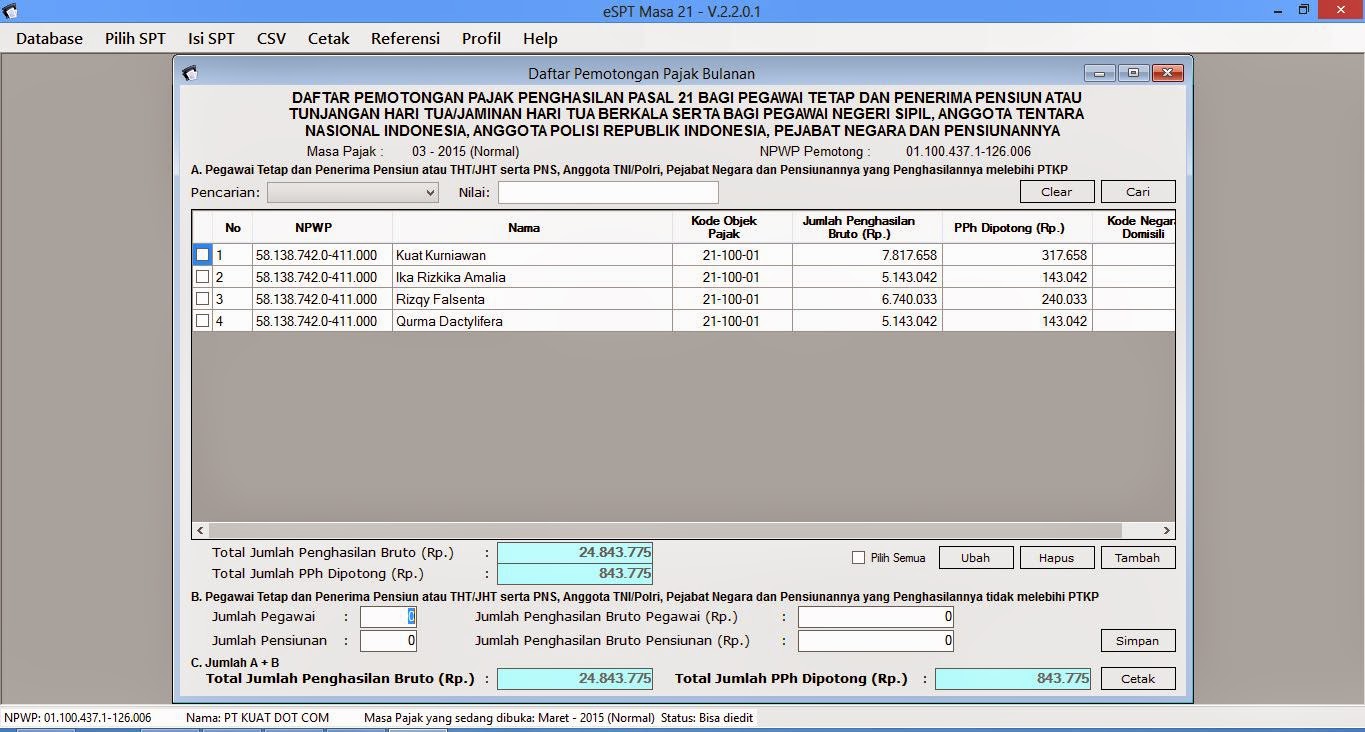Open the Pilih SPT menu
The height and width of the screenshot is (732, 1365).
coord(135,38)
